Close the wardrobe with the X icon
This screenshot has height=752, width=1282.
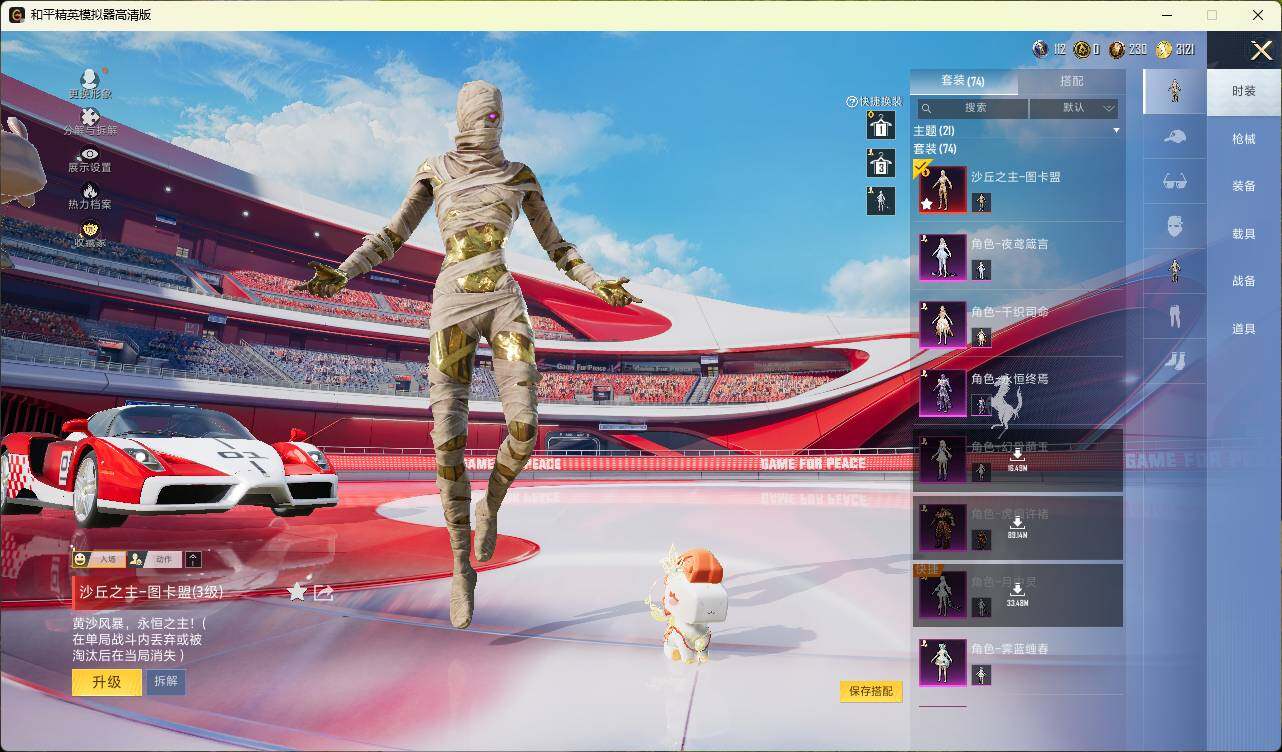point(1261,50)
